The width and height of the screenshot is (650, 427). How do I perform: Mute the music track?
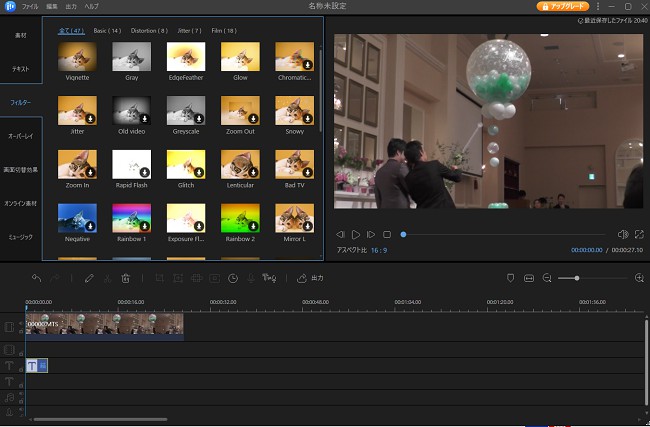[x=21, y=394]
